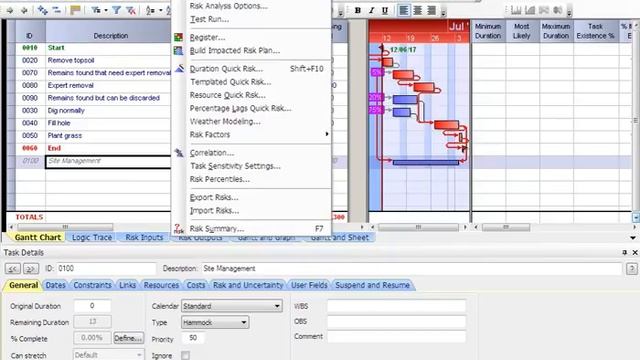Viewport: 640px width, 360px height.
Task: Open the Dates tab in Task Details
Action: pyautogui.click(x=56, y=285)
